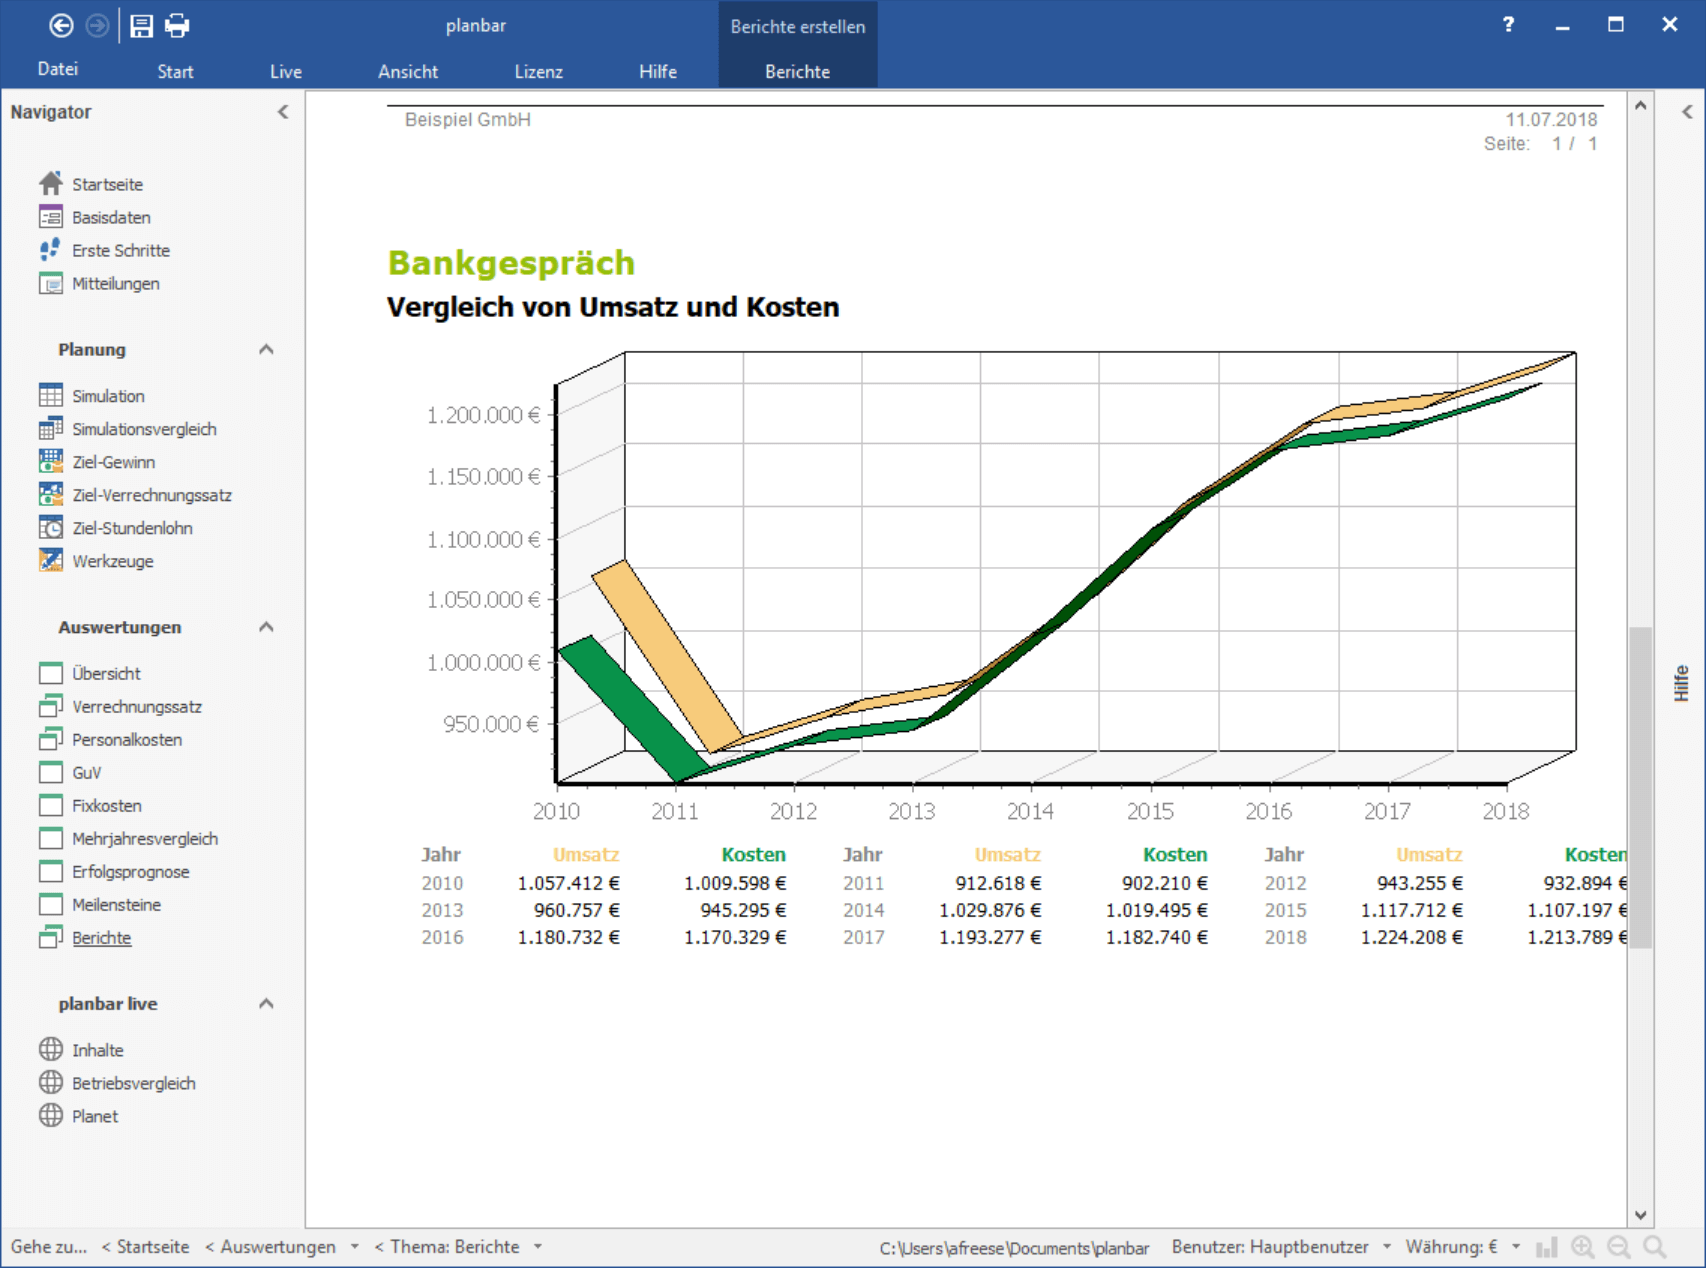Open the Benutzer Hauptbenutzer dropdown

coord(1387,1247)
